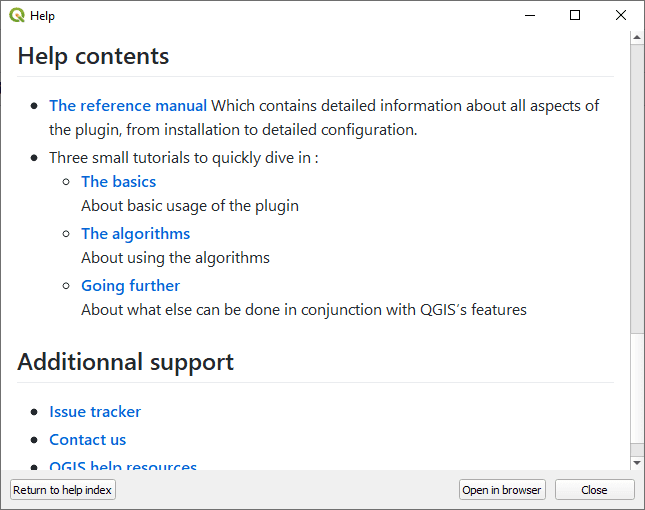Open The reference manual link
645x510 pixels.
128,105
